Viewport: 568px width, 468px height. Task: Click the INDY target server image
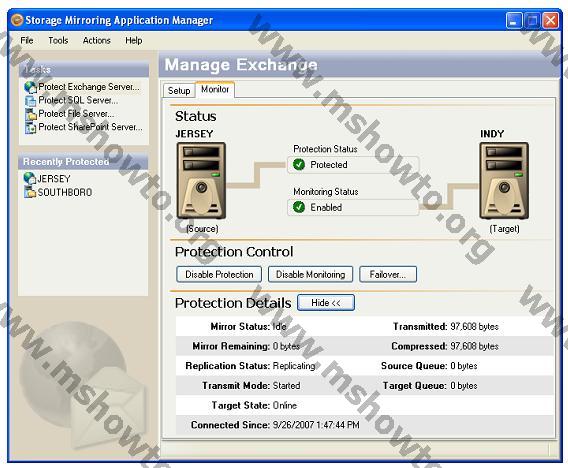click(504, 180)
